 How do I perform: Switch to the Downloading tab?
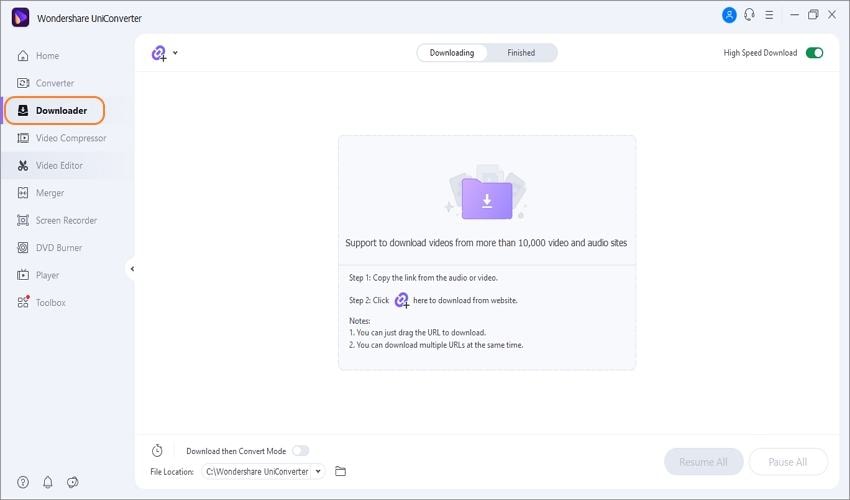(x=452, y=53)
